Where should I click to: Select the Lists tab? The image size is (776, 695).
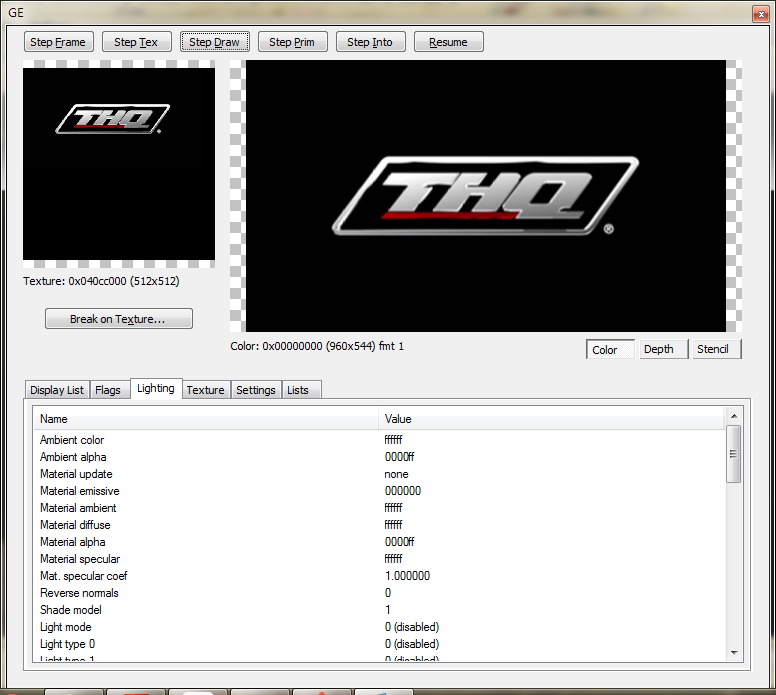[298, 390]
